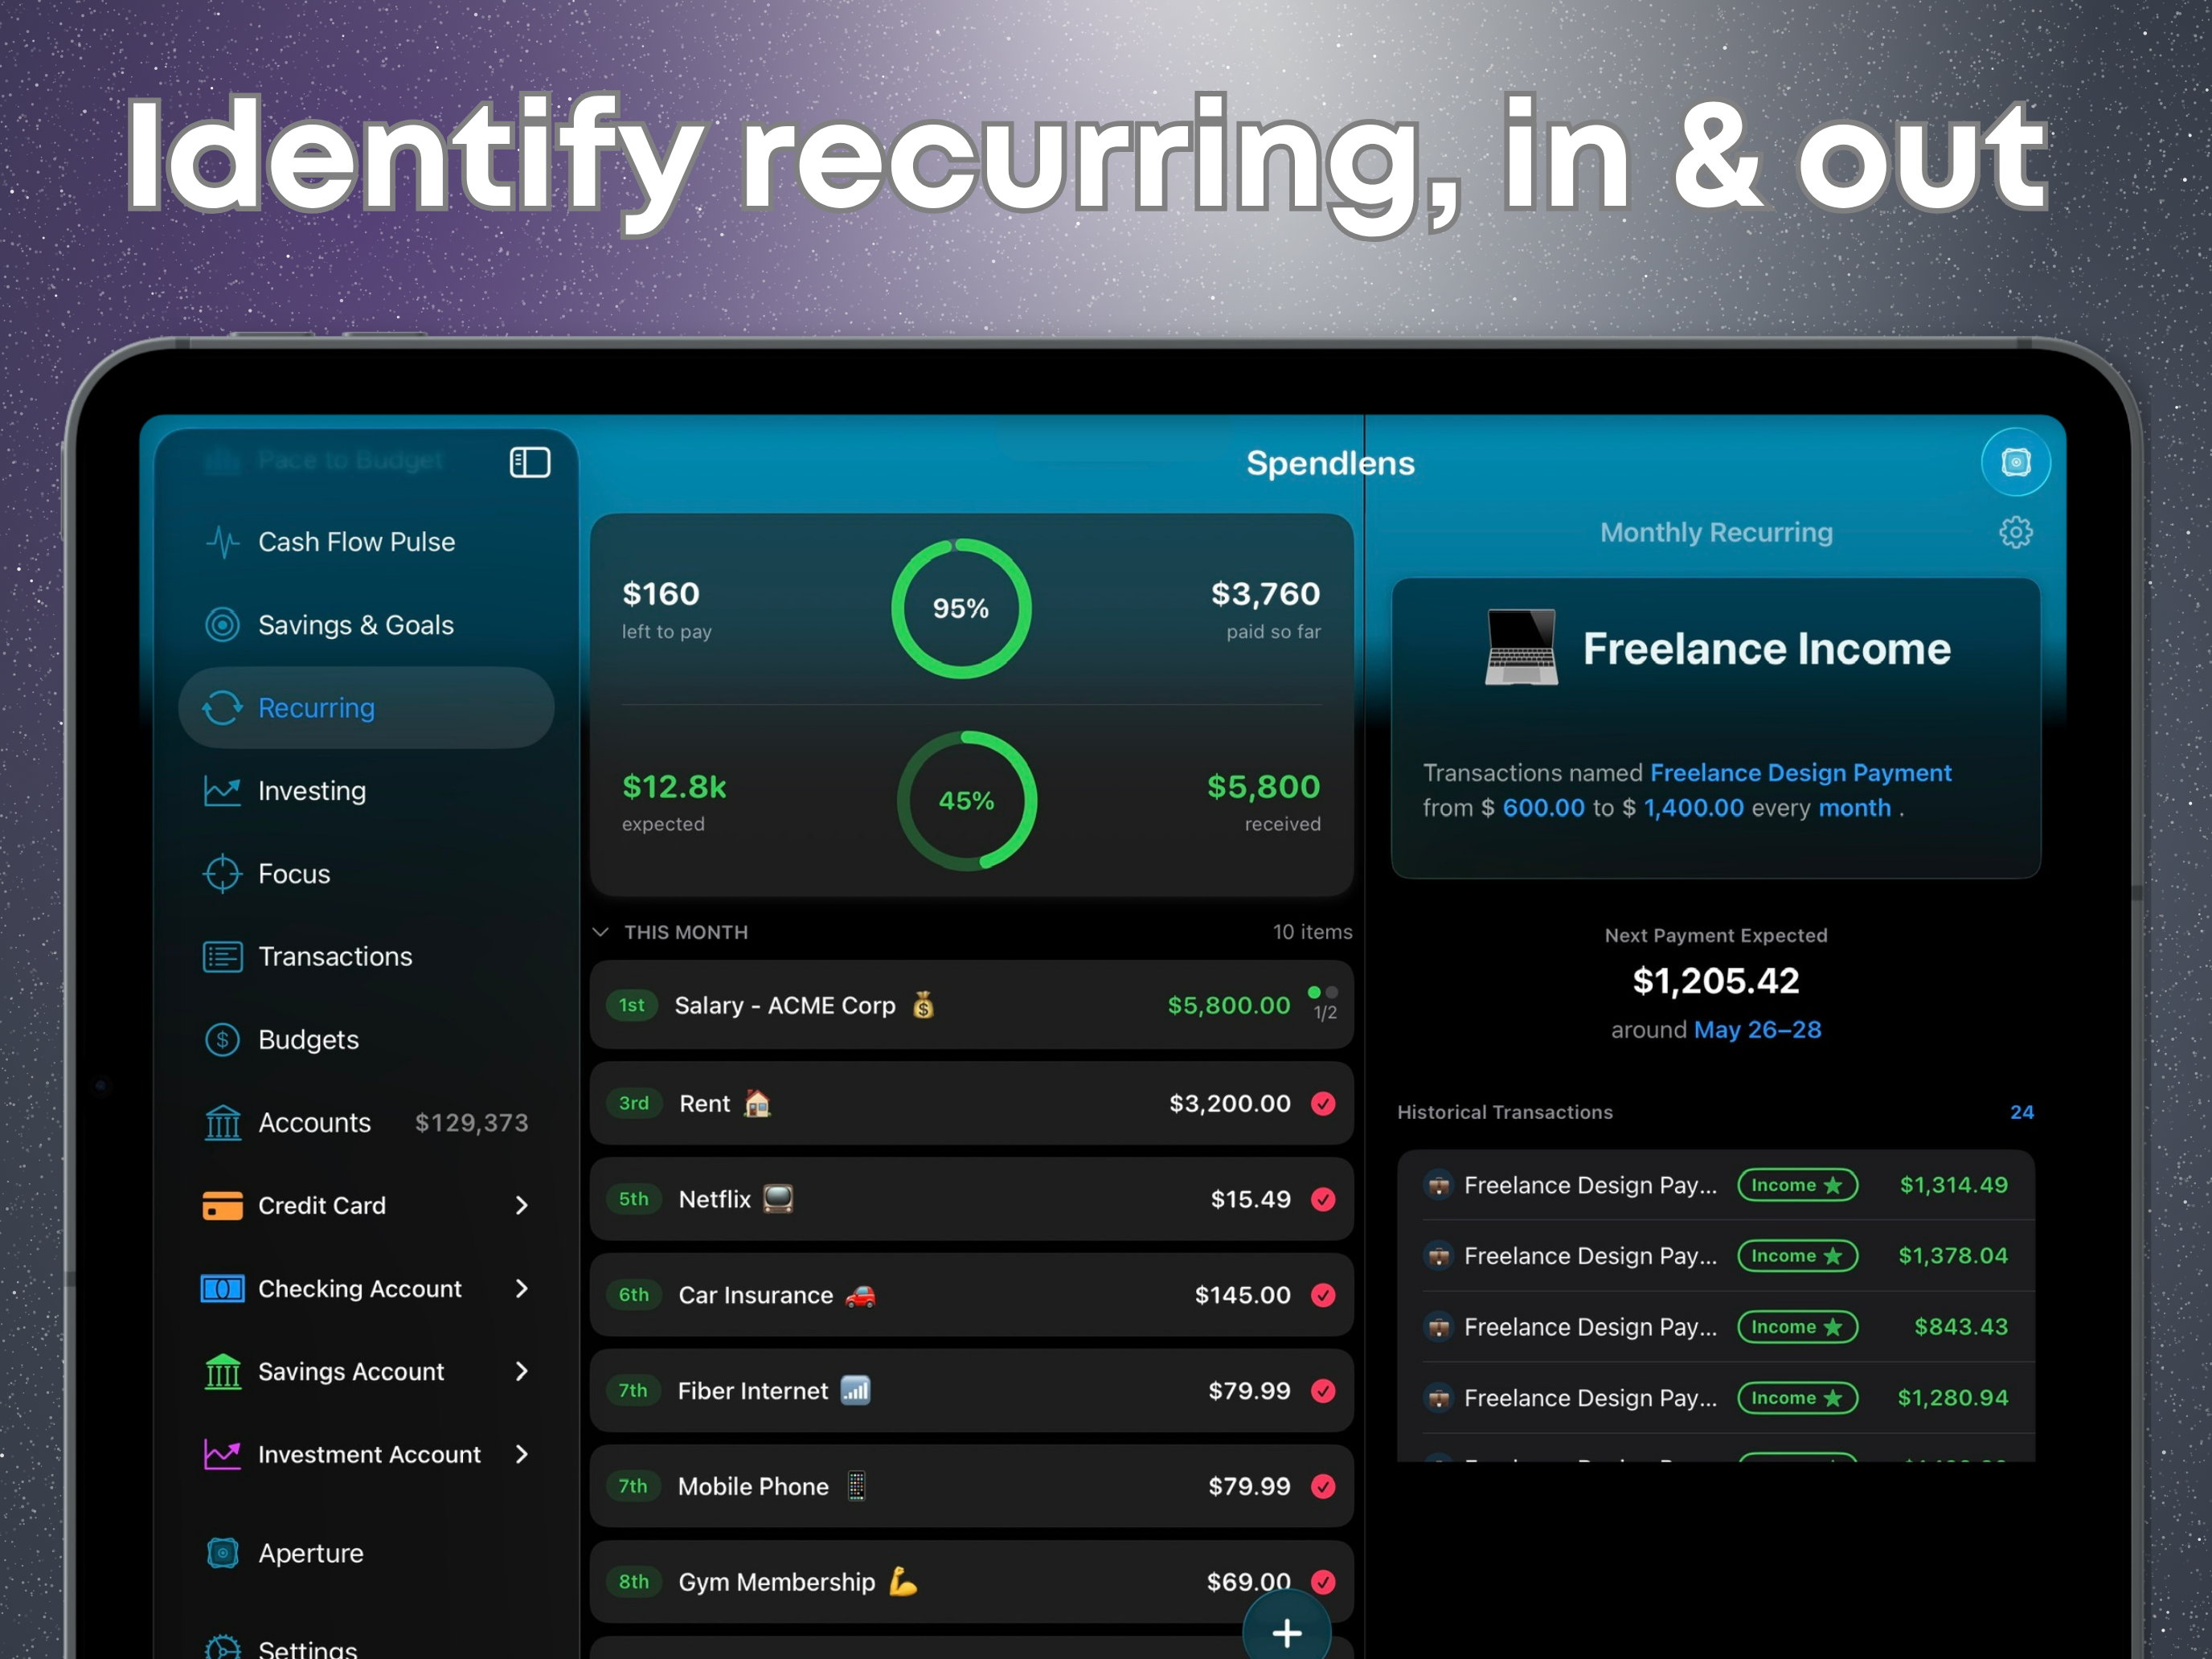Screen dimensions: 2212x1659
Task: Expand the Investment Account chevron
Action: pos(521,1454)
